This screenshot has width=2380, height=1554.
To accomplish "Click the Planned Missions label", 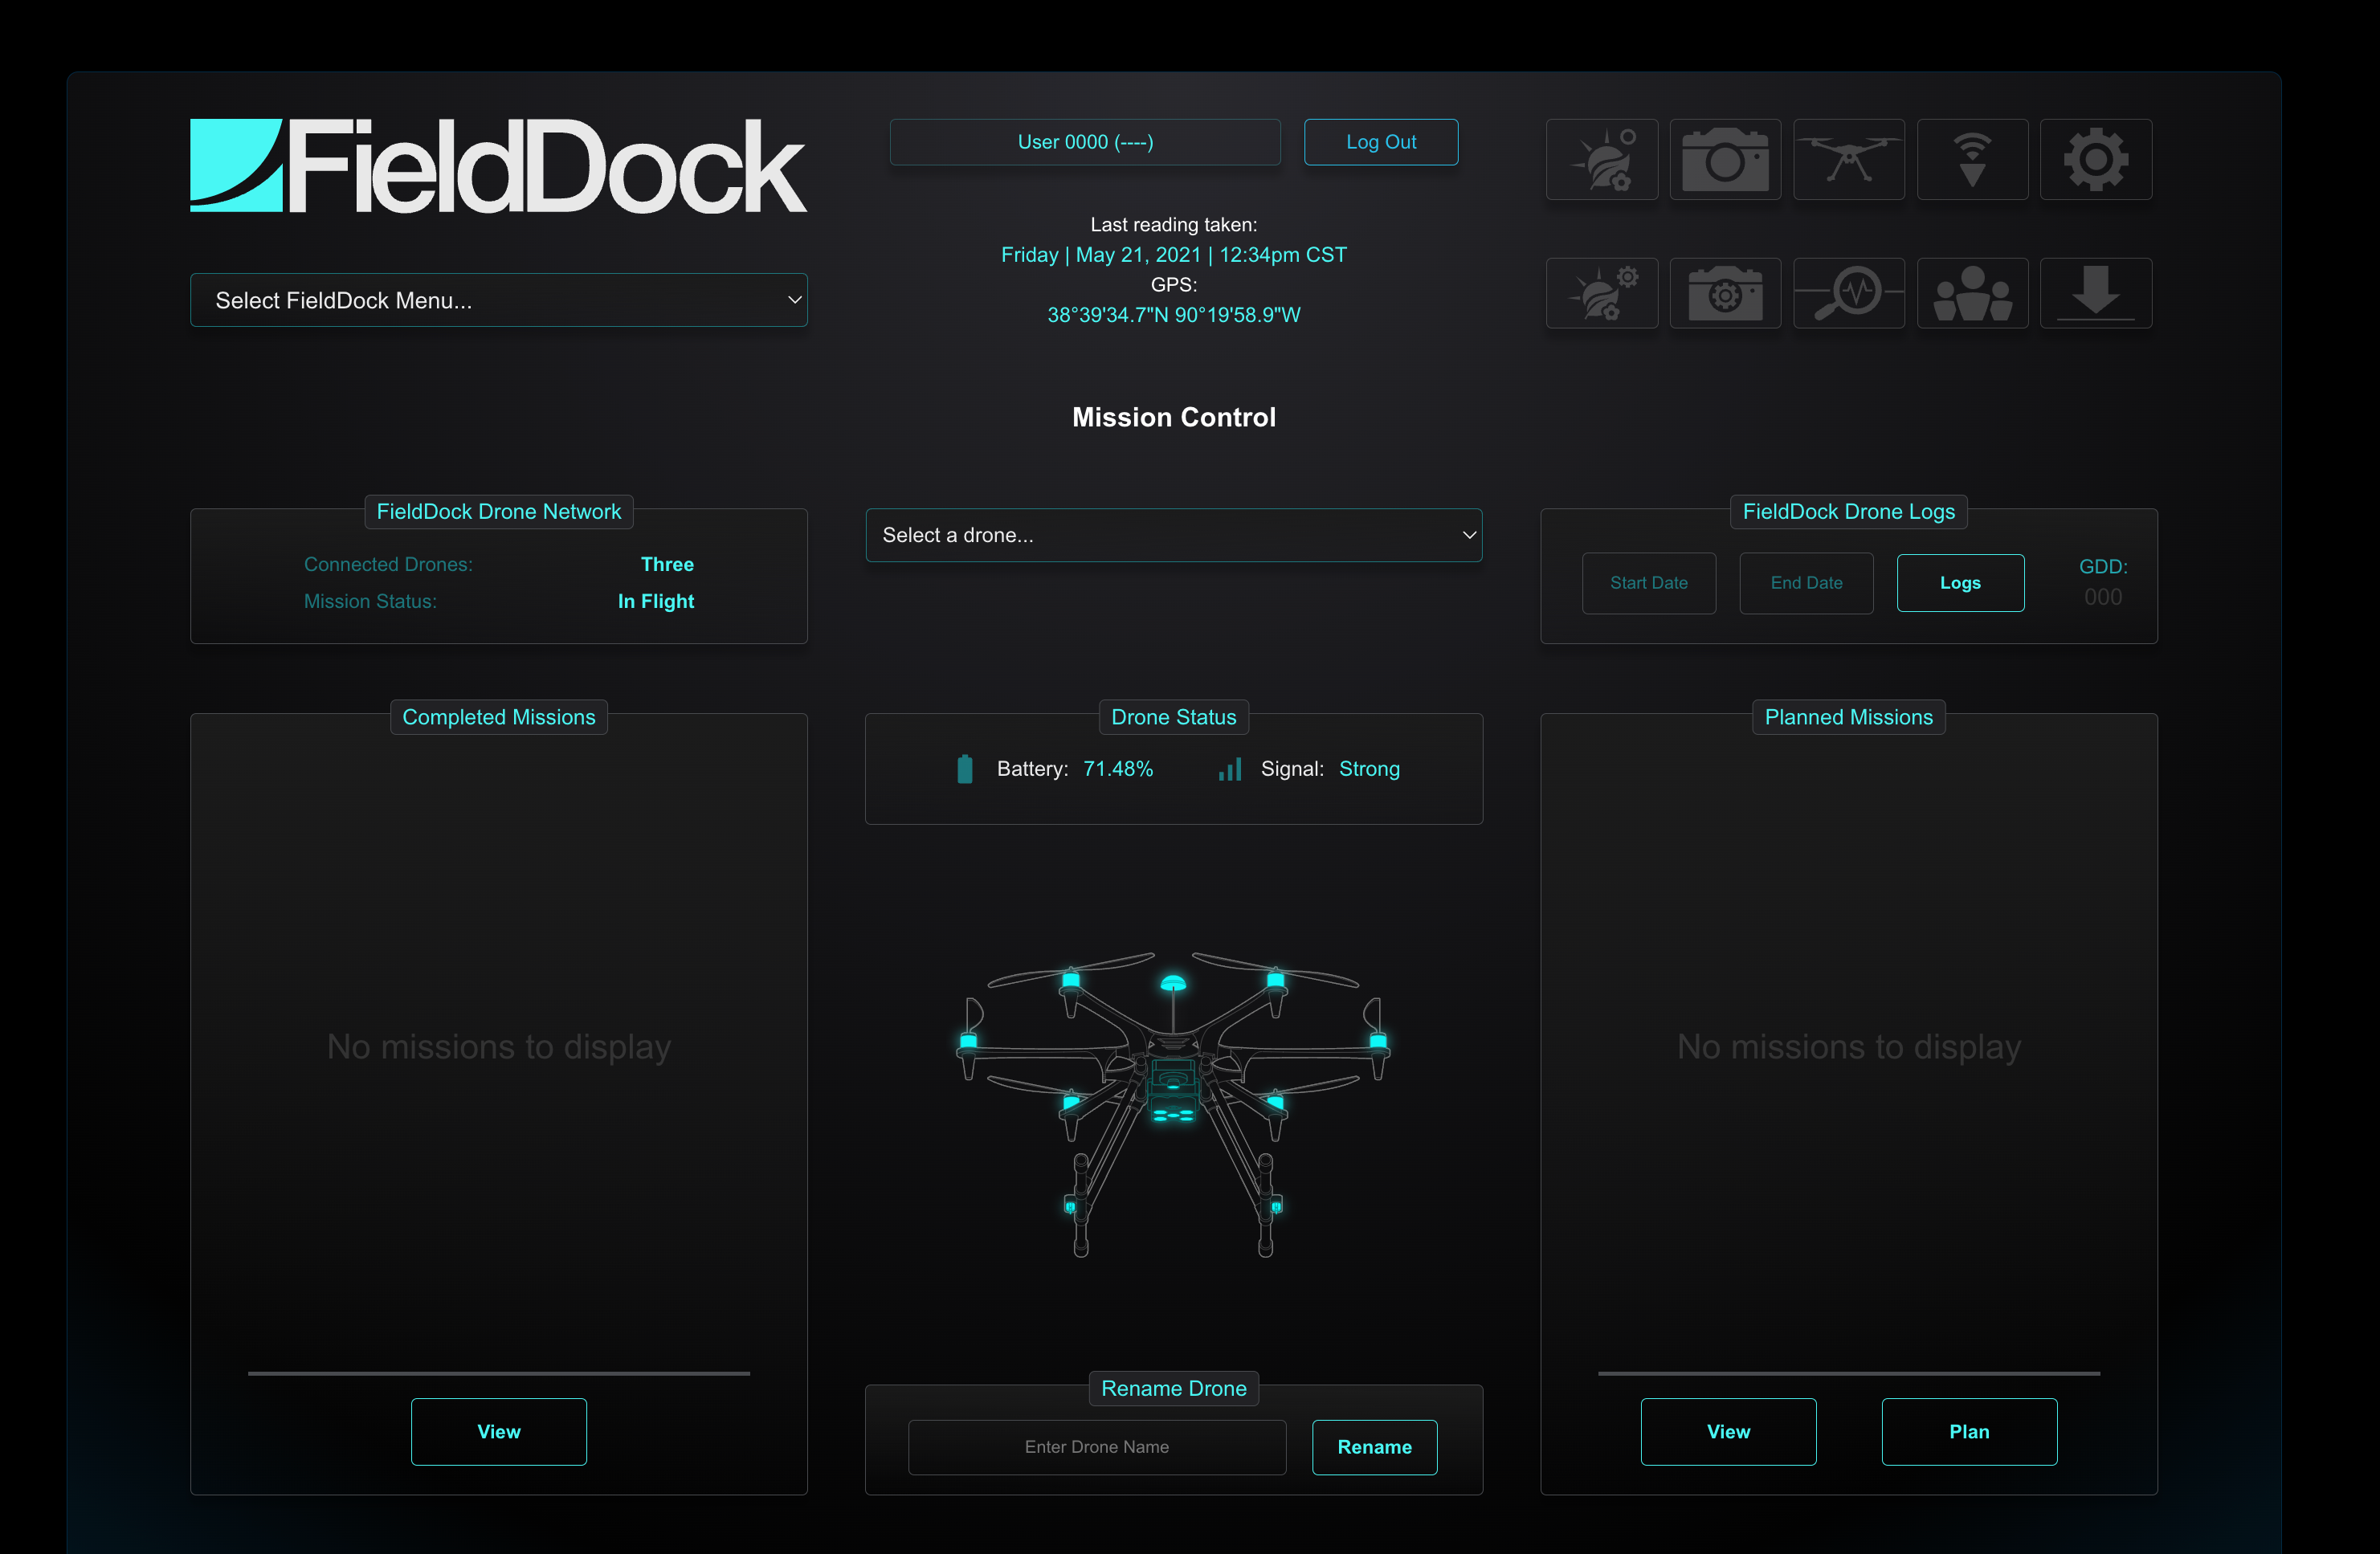I will point(1848,717).
